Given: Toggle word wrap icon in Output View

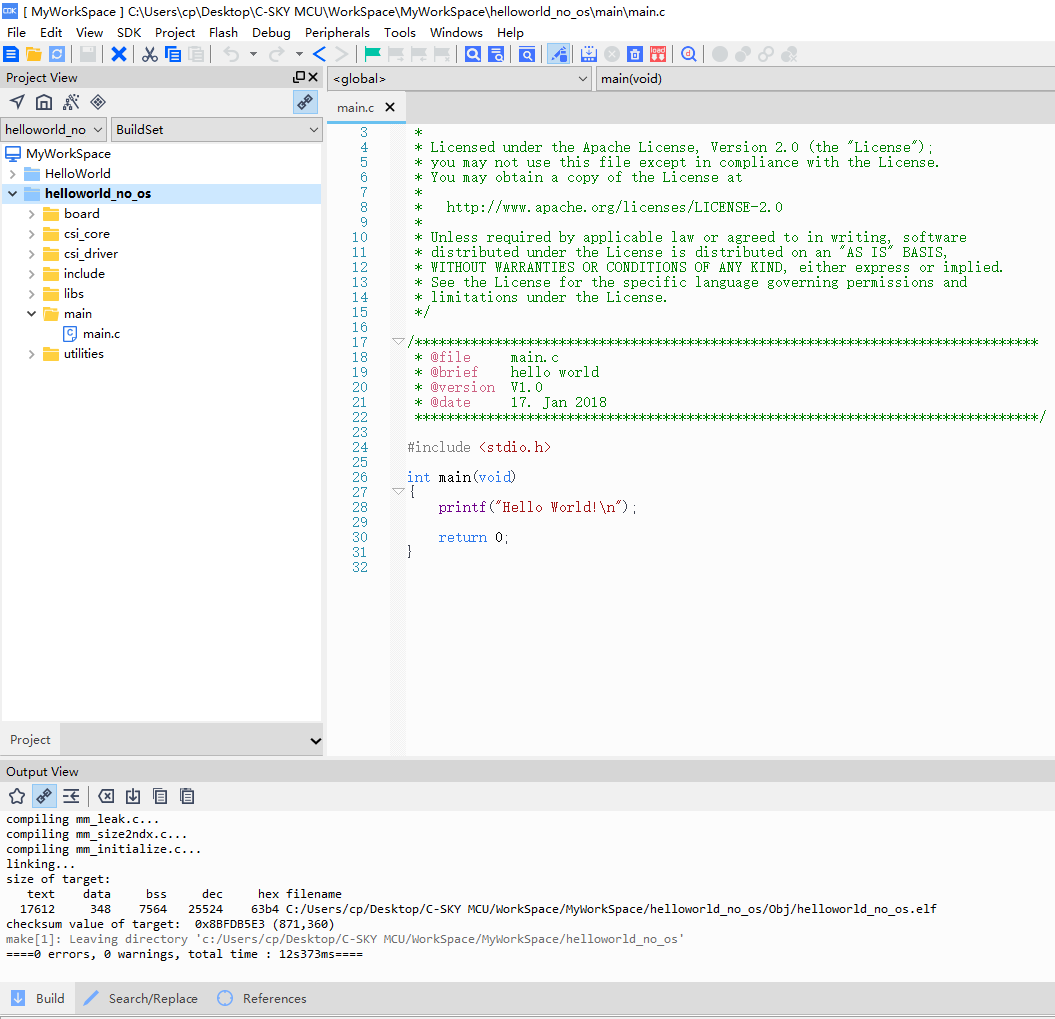Looking at the screenshot, I should (71, 796).
